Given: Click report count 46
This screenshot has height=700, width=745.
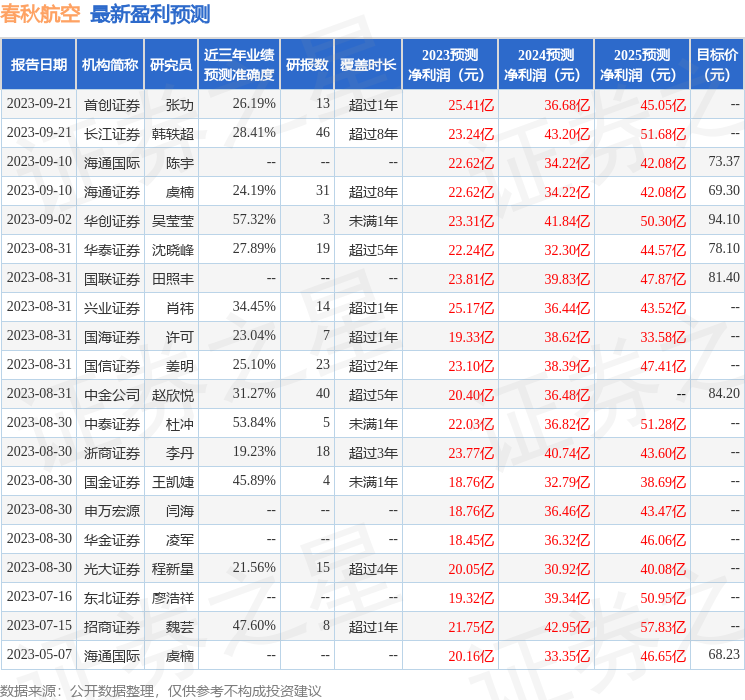Looking at the screenshot, I should coord(323,133).
